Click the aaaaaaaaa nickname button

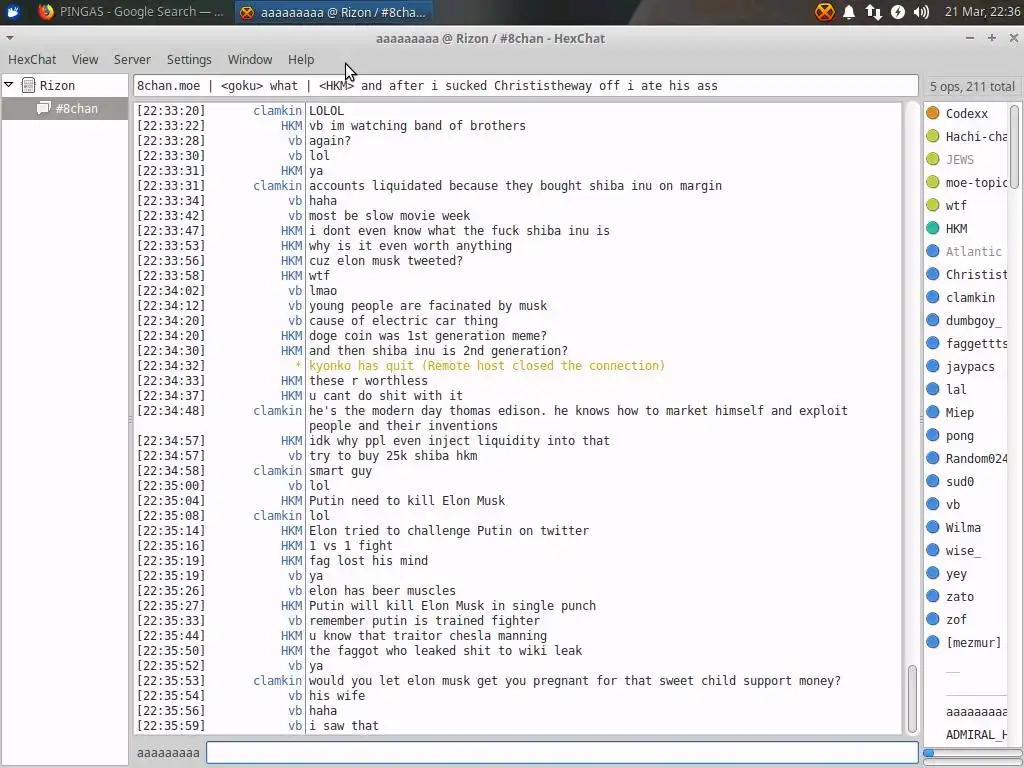(x=168, y=752)
